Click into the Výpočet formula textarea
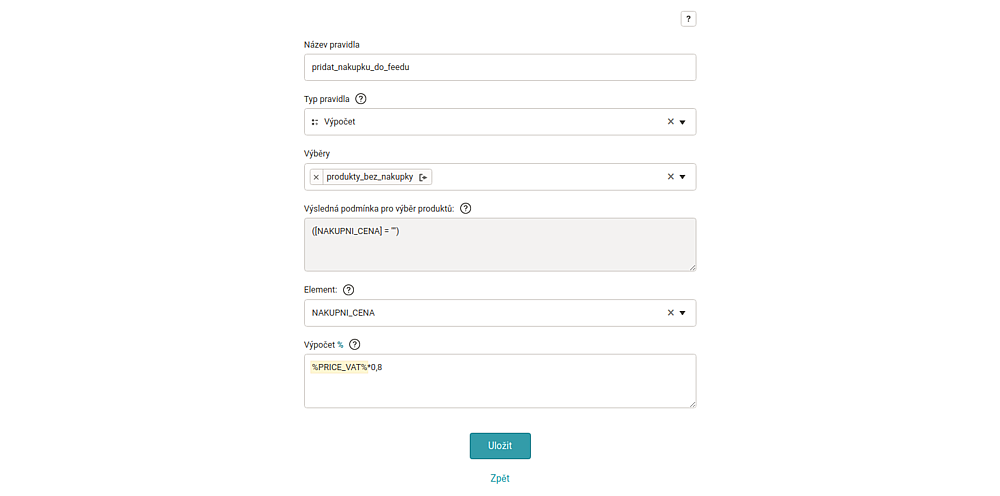The height and width of the screenshot is (496, 1000). 500,381
